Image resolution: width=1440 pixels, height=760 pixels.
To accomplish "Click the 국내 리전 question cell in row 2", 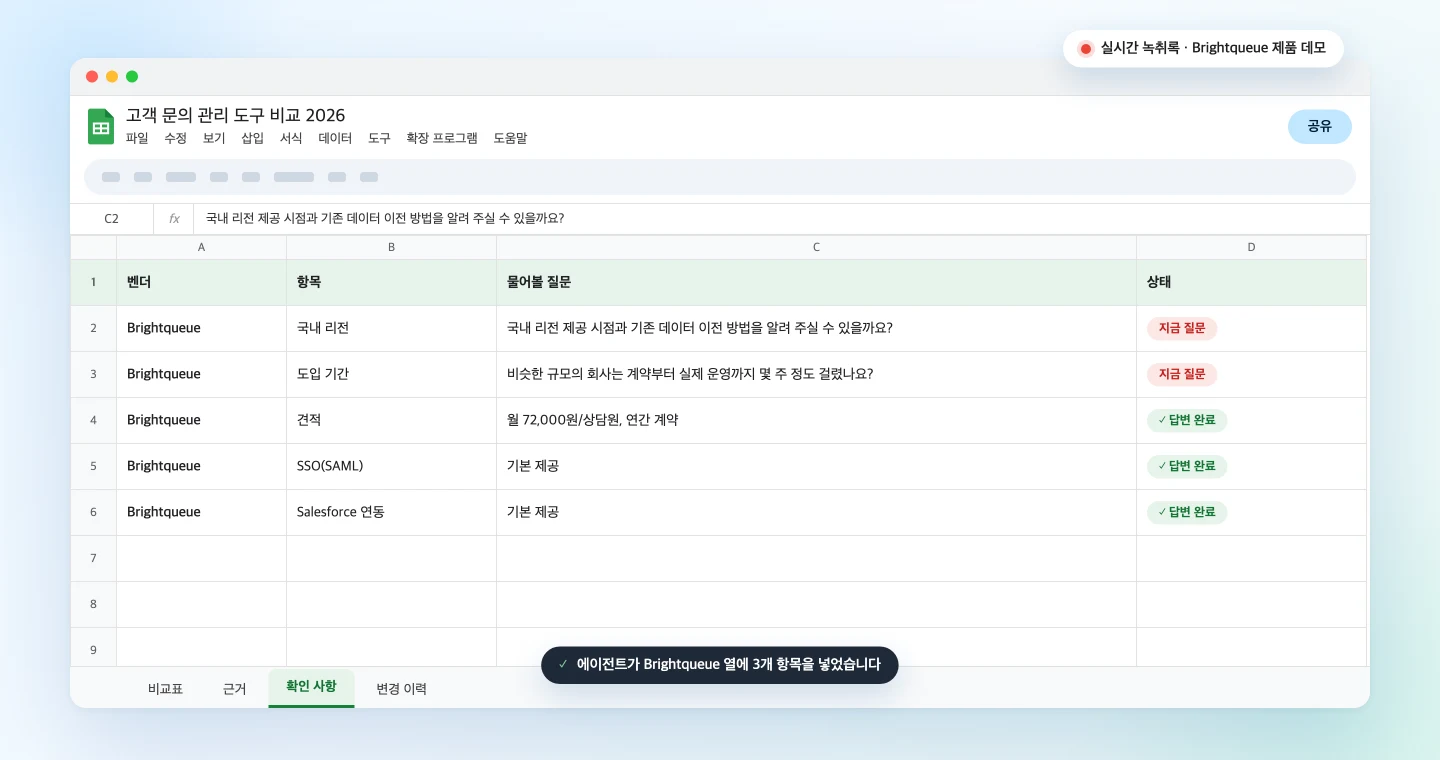I will coord(817,328).
